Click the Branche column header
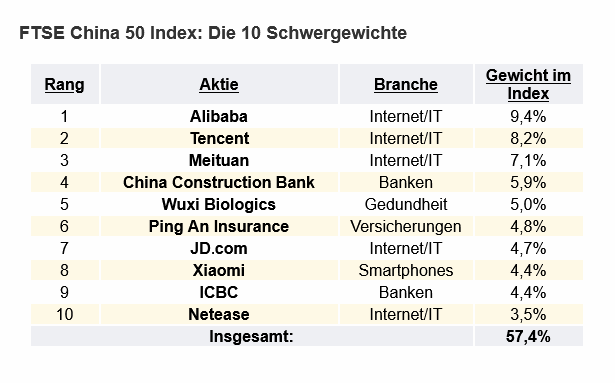Screen dimensions: 615x383 tap(406, 85)
